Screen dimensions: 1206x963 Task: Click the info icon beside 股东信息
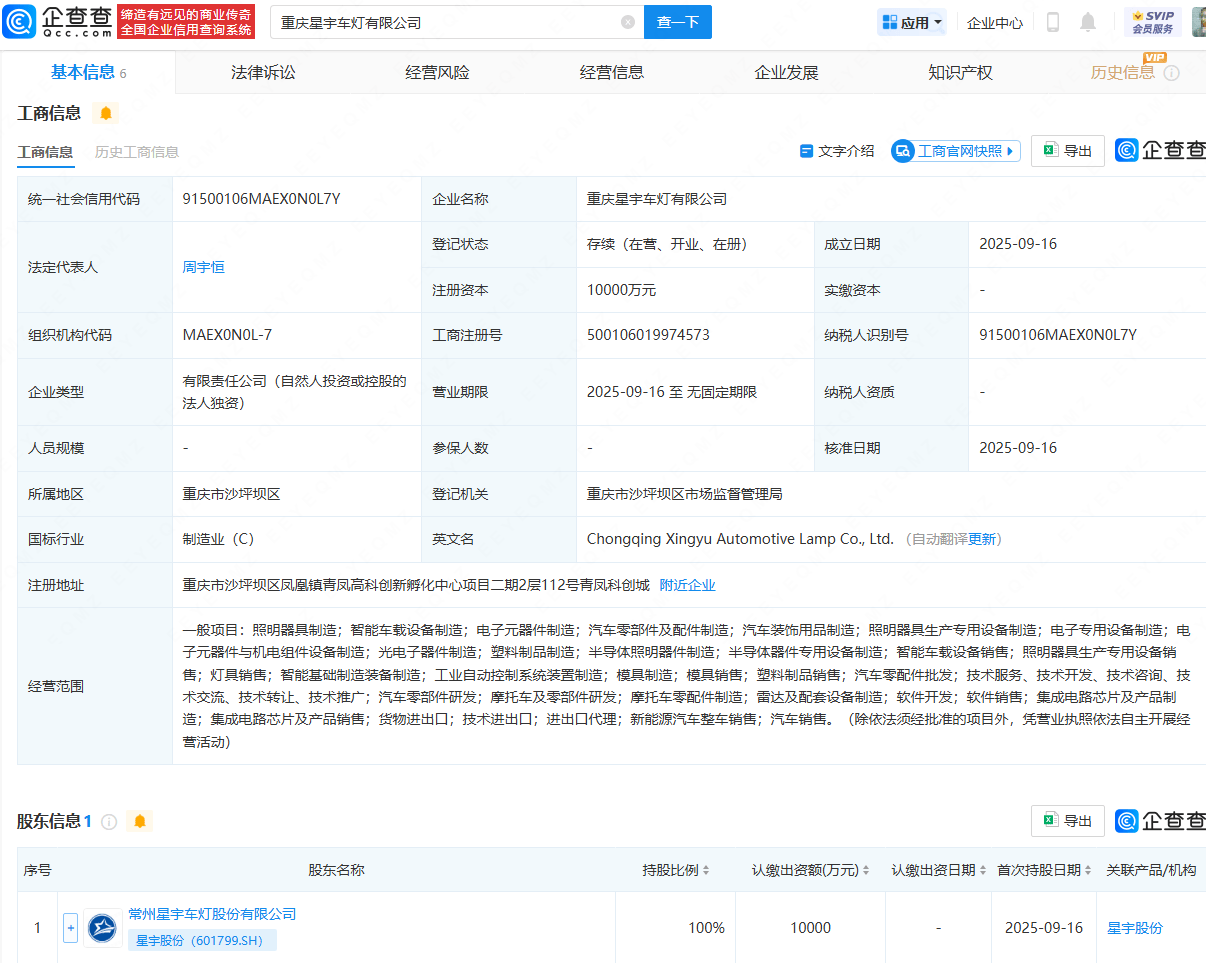[110, 820]
